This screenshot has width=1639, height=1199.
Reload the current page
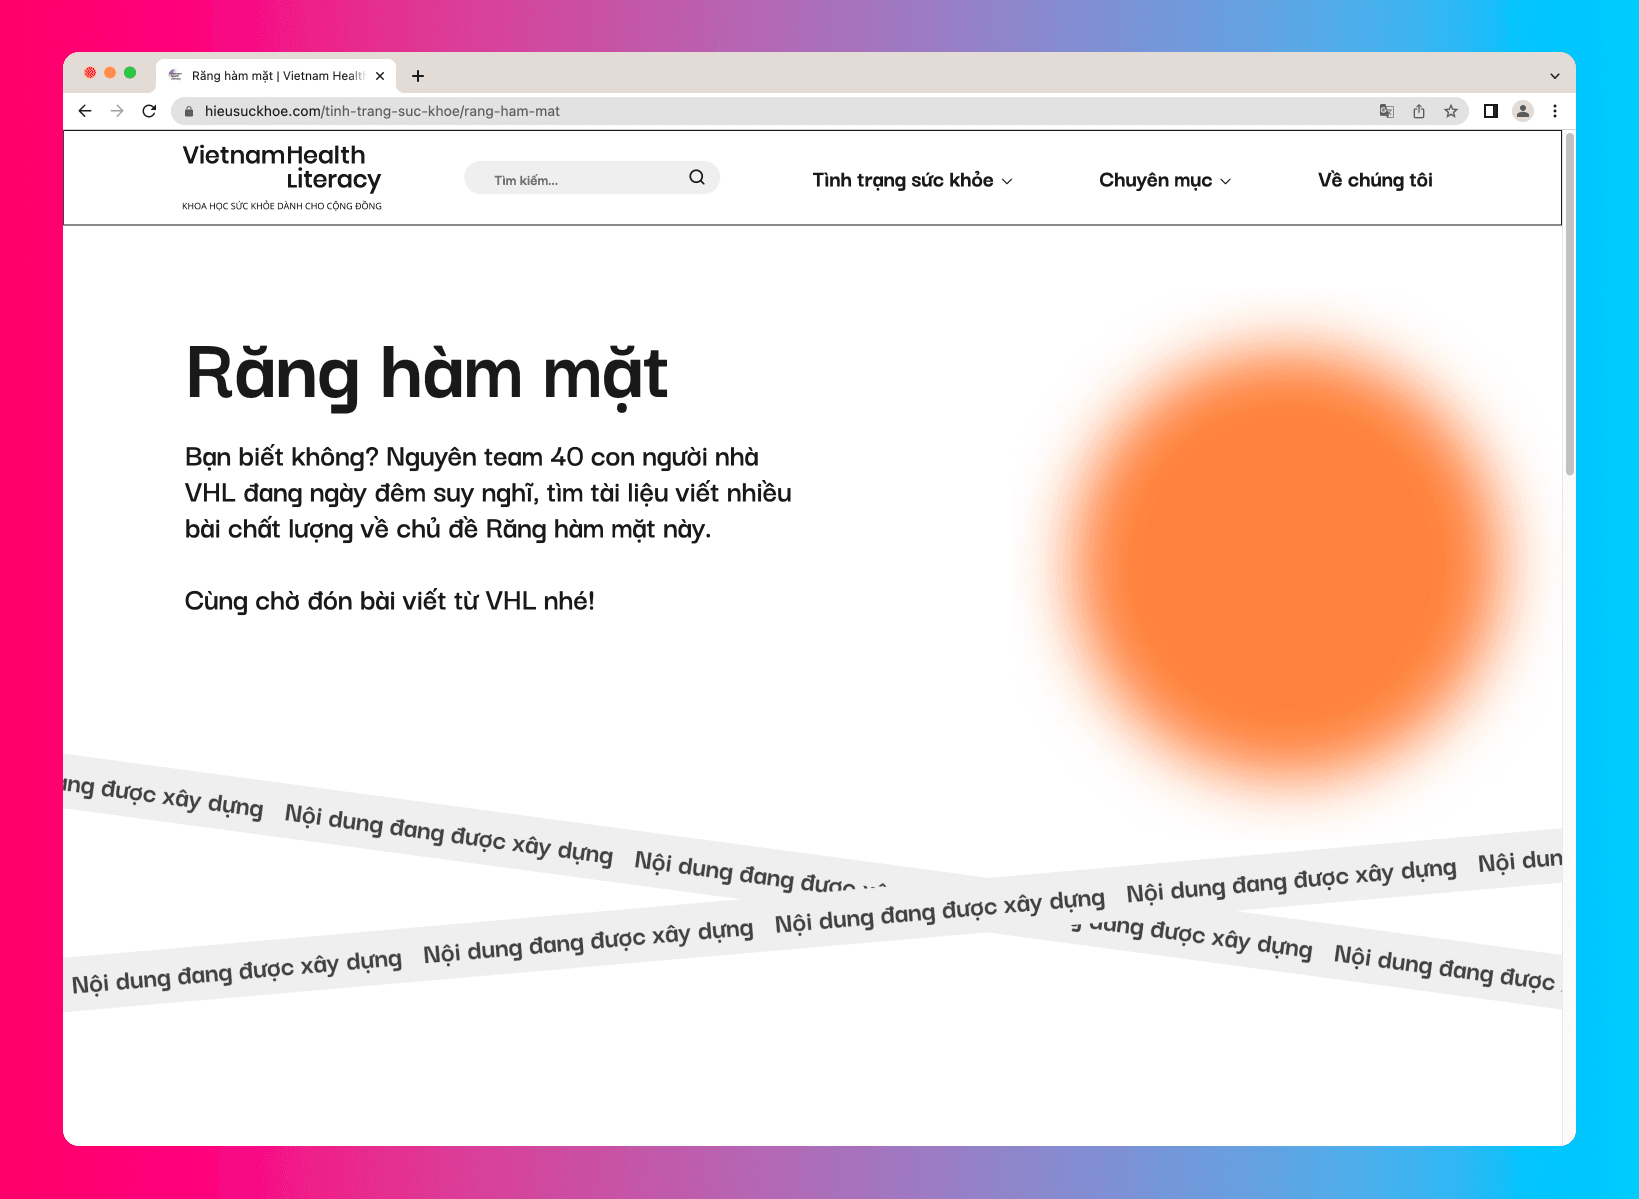[149, 111]
